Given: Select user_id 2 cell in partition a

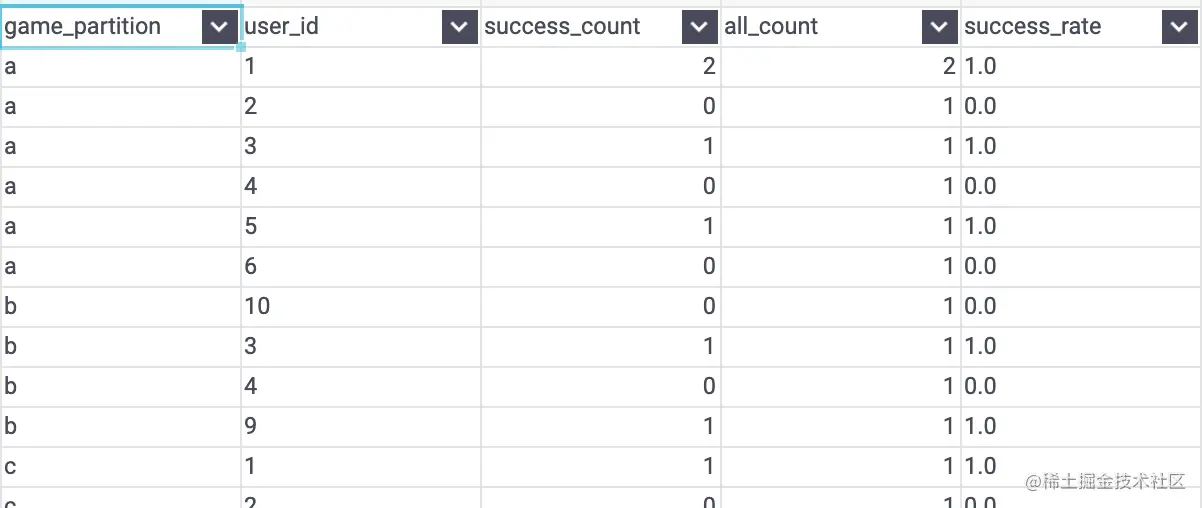Looking at the screenshot, I should tap(361, 106).
